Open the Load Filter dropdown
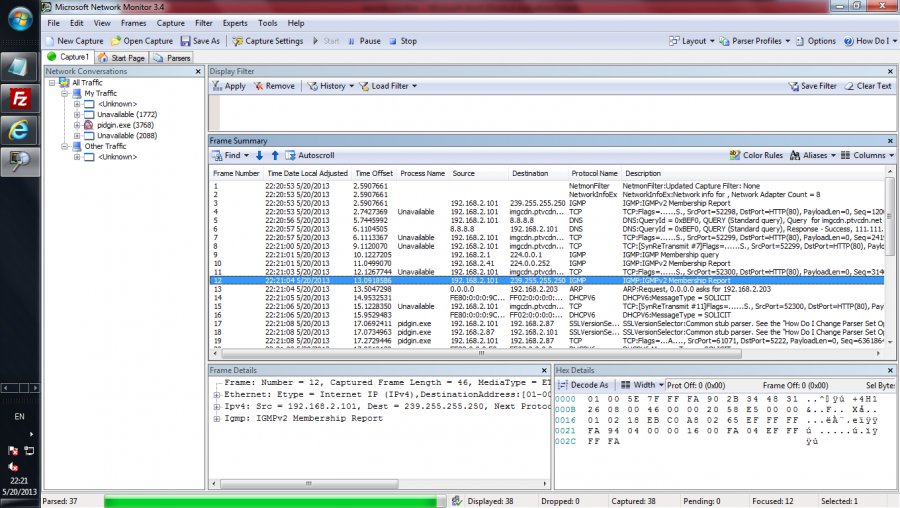This screenshot has width=900, height=508. tap(388, 86)
